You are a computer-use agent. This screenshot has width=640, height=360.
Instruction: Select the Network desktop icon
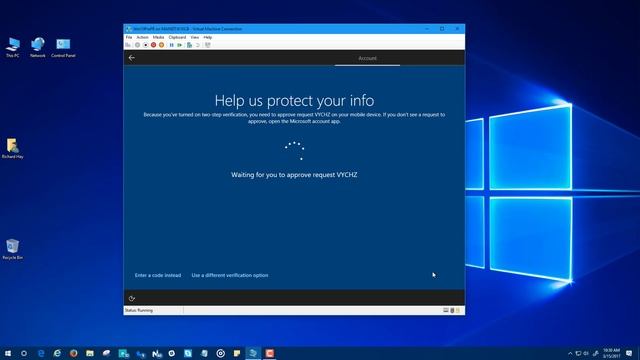point(38,47)
